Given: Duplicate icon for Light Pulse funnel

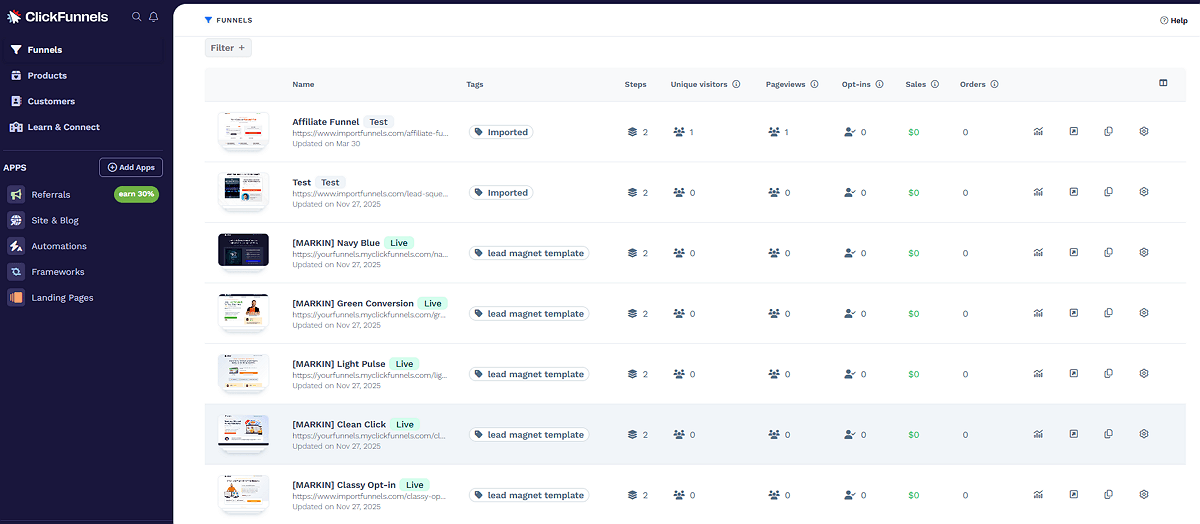Looking at the screenshot, I should pyautogui.click(x=1108, y=373).
